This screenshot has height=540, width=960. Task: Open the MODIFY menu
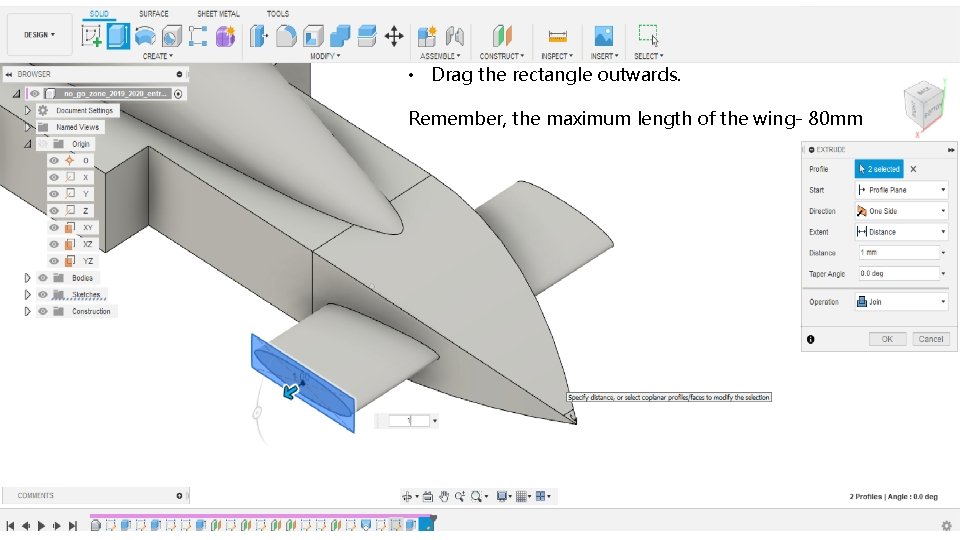[325, 56]
